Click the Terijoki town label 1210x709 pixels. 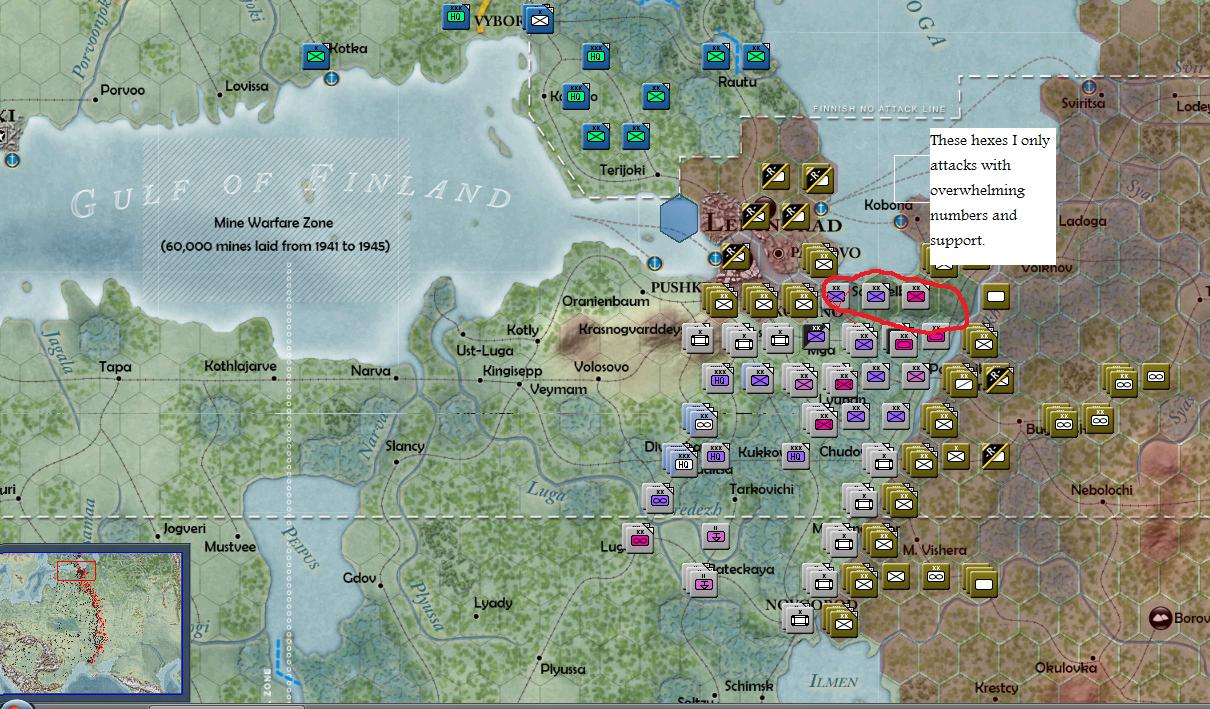pyautogui.click(x=623, y=170)
